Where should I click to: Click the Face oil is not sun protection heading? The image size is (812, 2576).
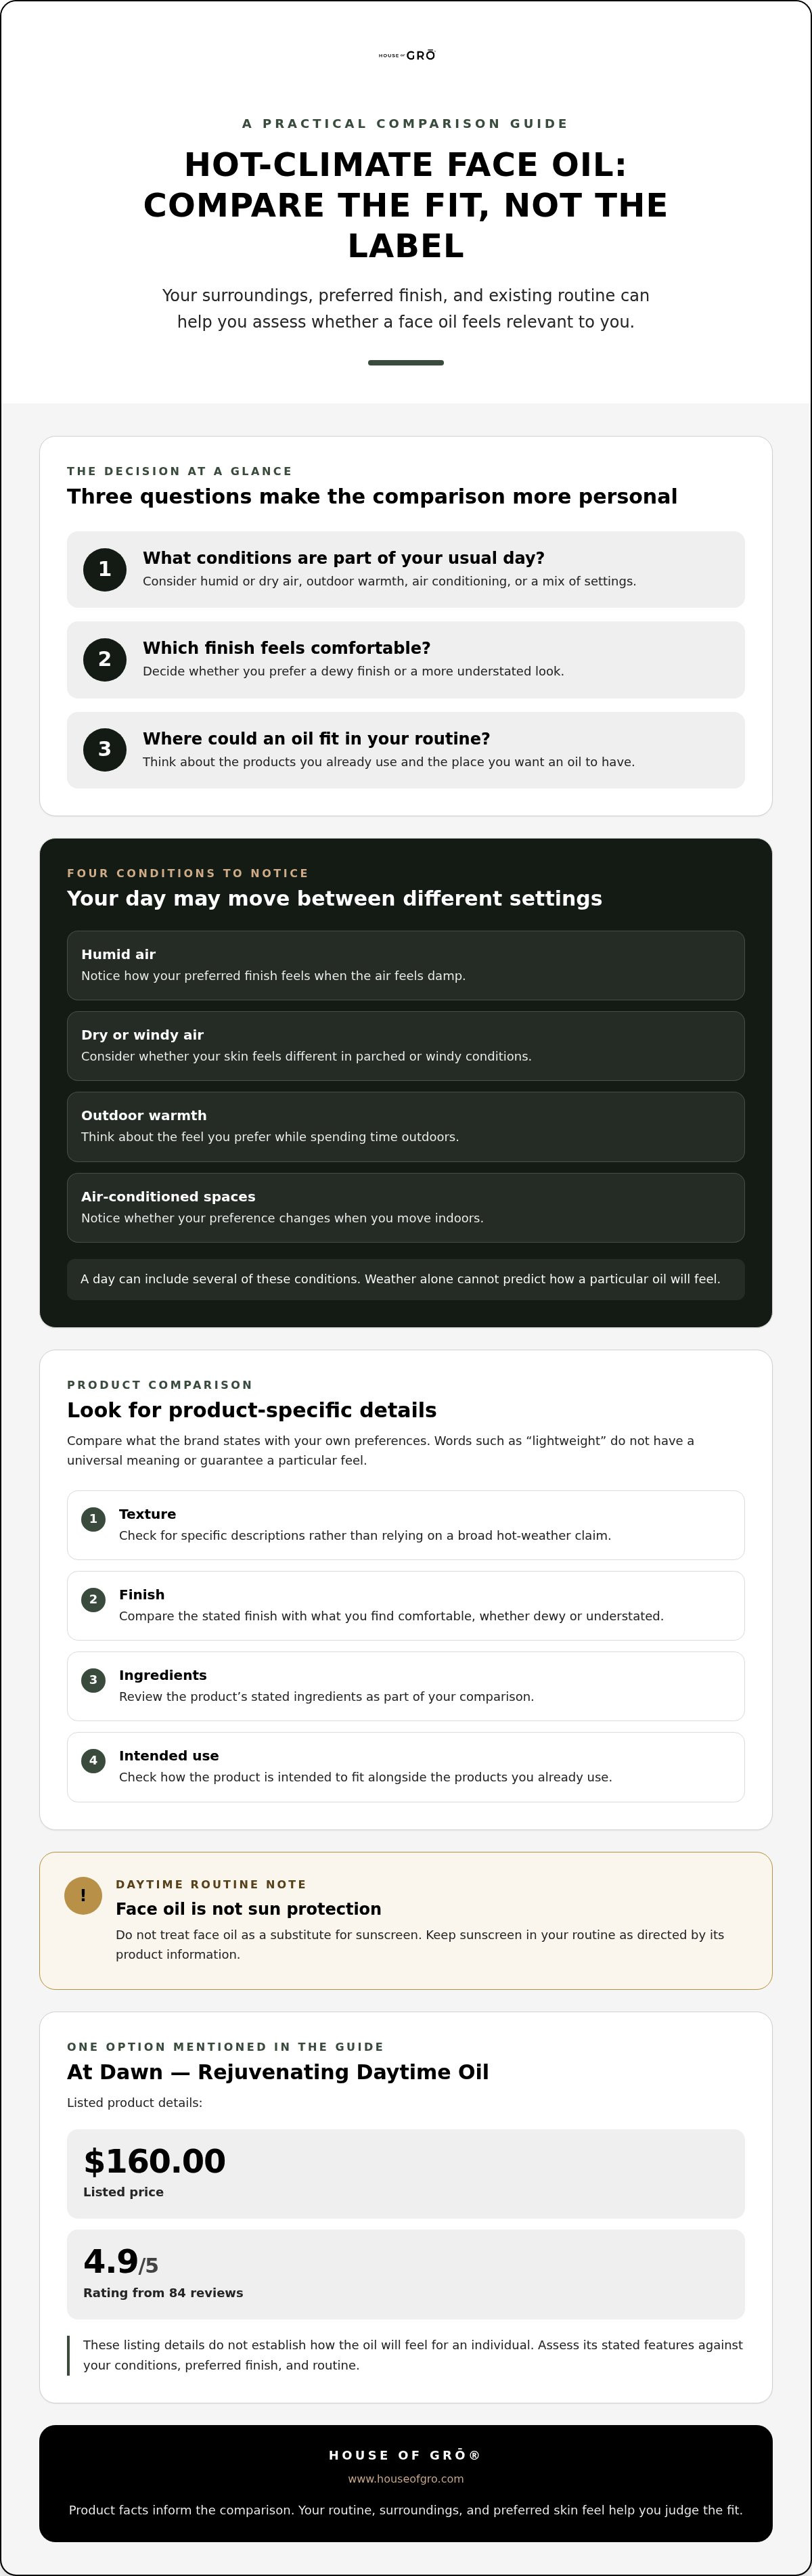(x=248, y=1908)
